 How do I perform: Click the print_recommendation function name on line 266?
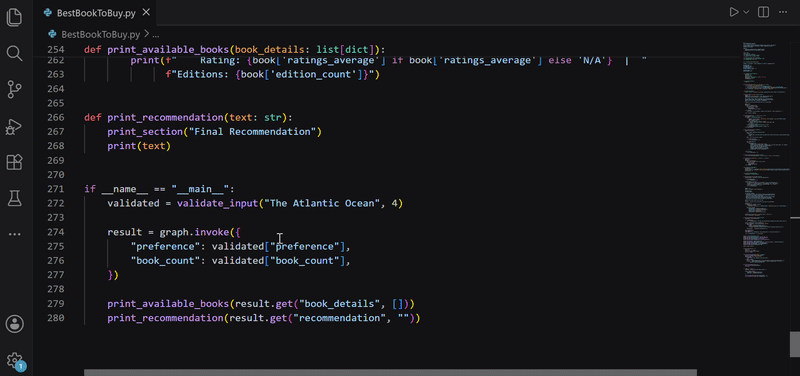[165, 117]
